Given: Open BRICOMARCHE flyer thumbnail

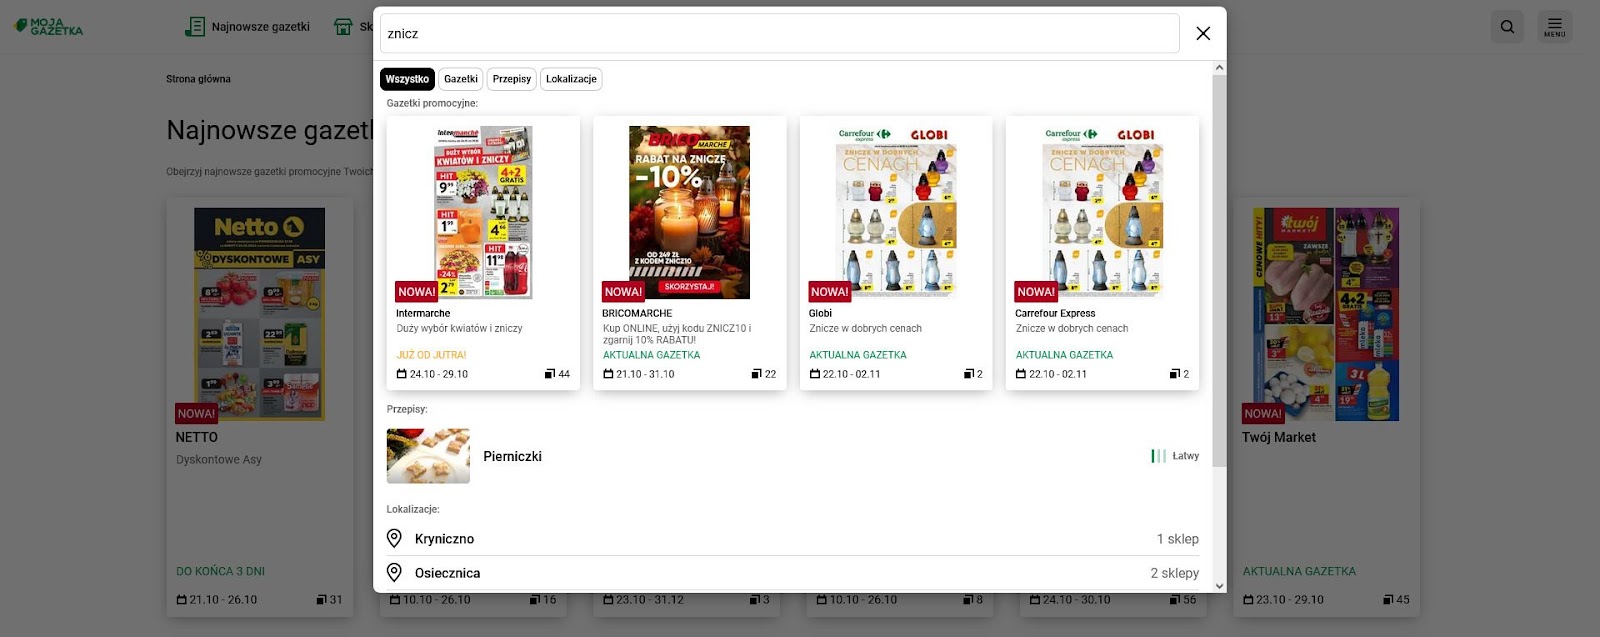Looking at the screenshot, I should click(x=689, y=212).
